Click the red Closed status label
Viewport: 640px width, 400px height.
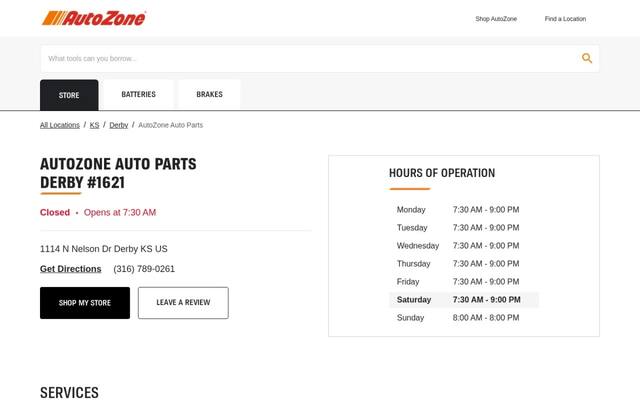[x=55, y=212]
